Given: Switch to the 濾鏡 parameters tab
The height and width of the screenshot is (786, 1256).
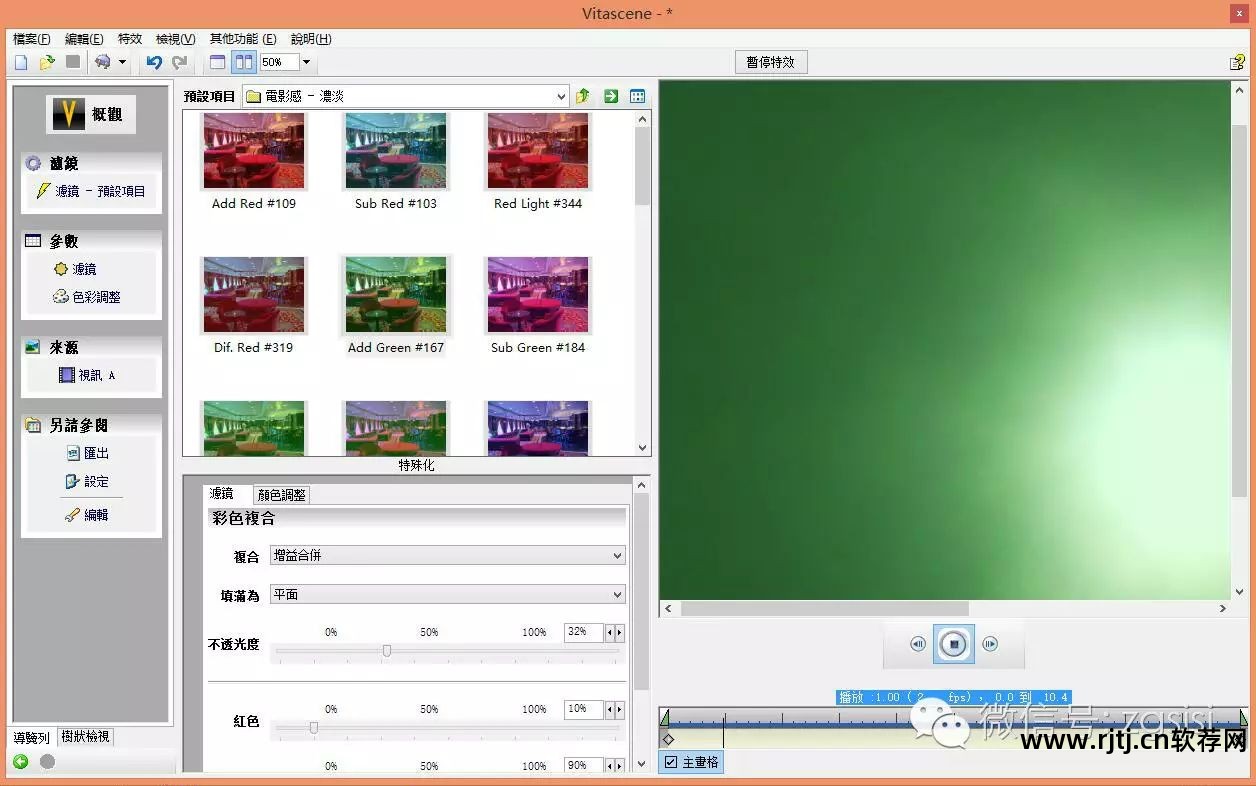Looking at the screenshot, I should [221, 494].
